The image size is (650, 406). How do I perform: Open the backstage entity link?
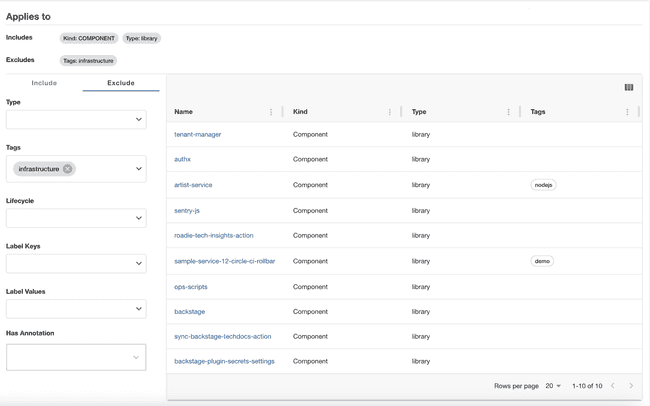(189, 312)
